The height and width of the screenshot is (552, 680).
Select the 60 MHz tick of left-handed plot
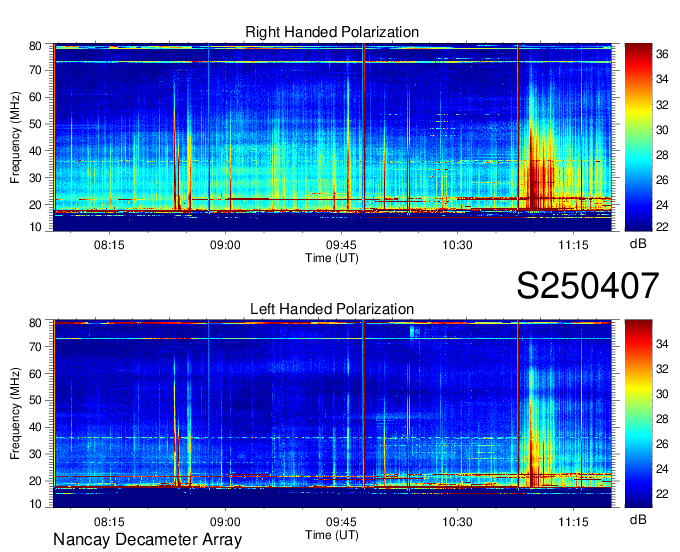tap(35, 374)
